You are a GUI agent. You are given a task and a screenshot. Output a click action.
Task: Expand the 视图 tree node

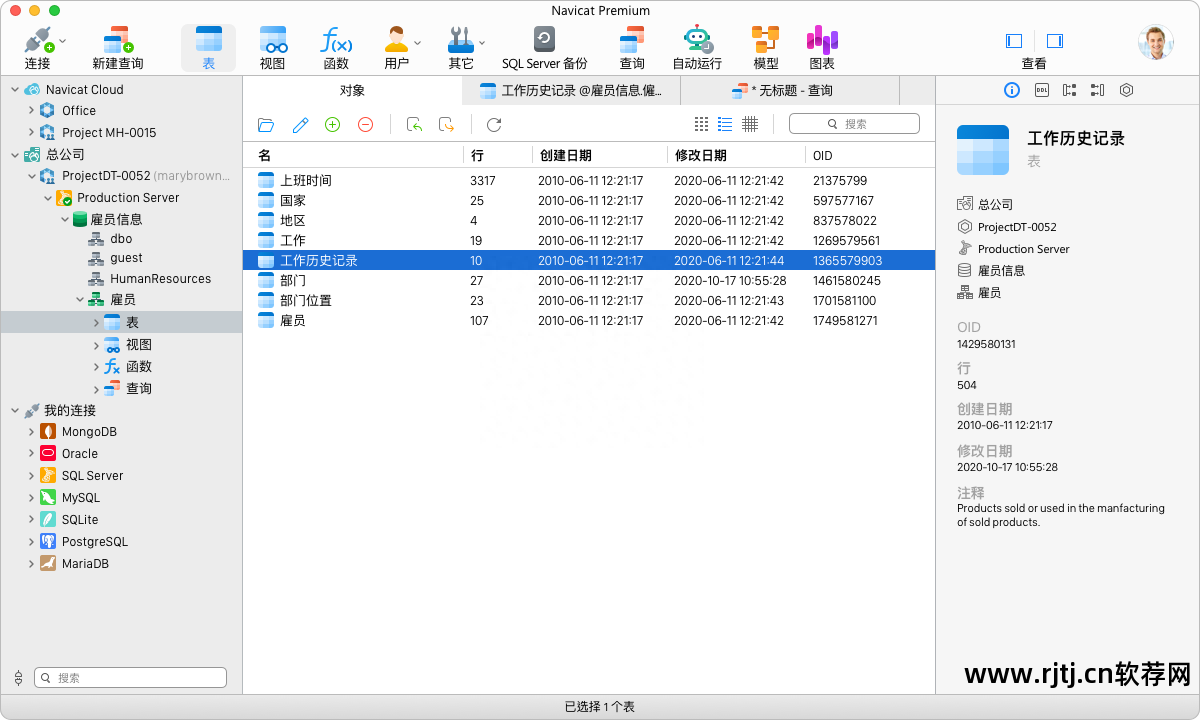pos(96,344)
